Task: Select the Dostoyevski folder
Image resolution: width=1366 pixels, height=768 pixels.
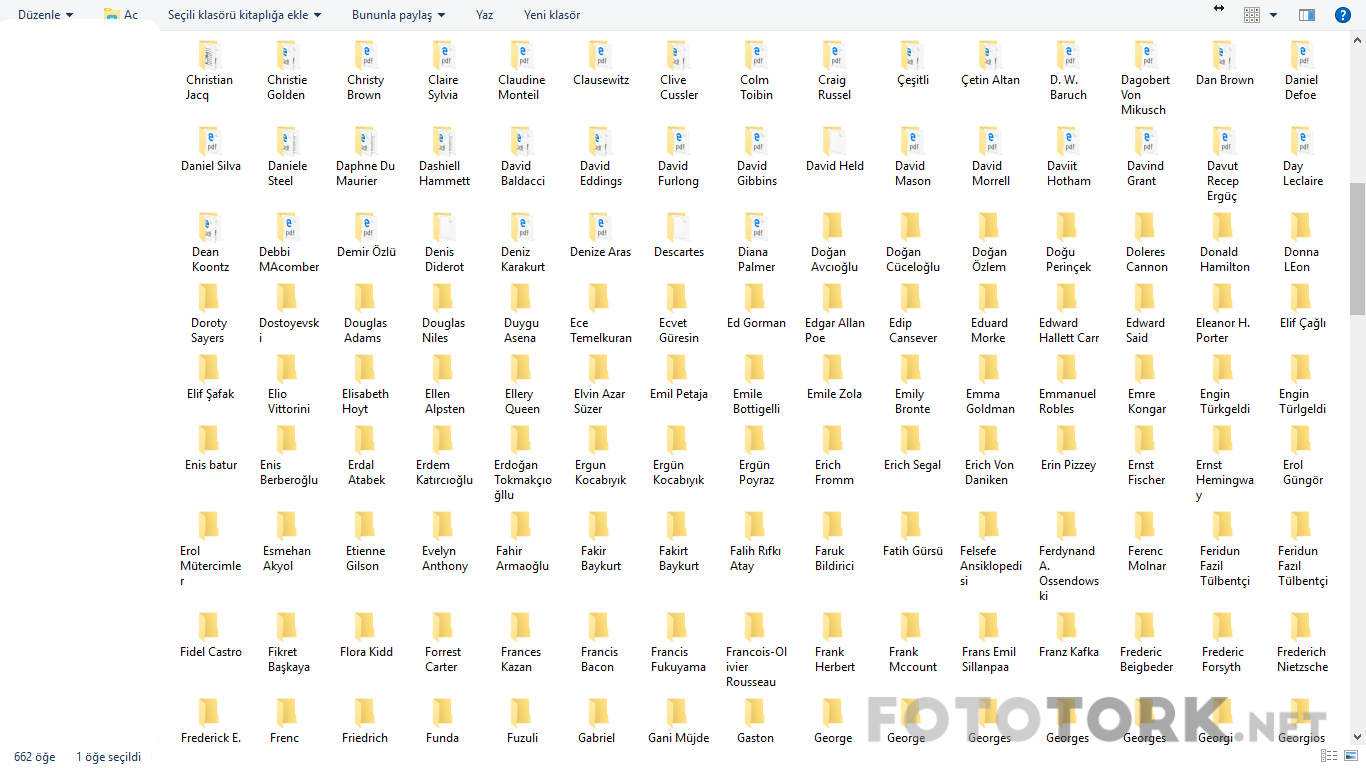Action: [287, 315]
